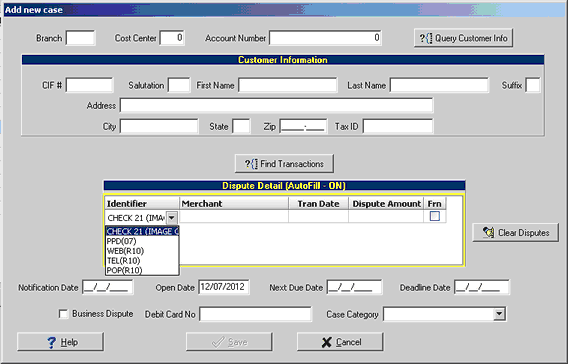The height and width of the screenshot is (364, 568).
Task: Click the Merchant column header
Action: [x=234, y=204]
